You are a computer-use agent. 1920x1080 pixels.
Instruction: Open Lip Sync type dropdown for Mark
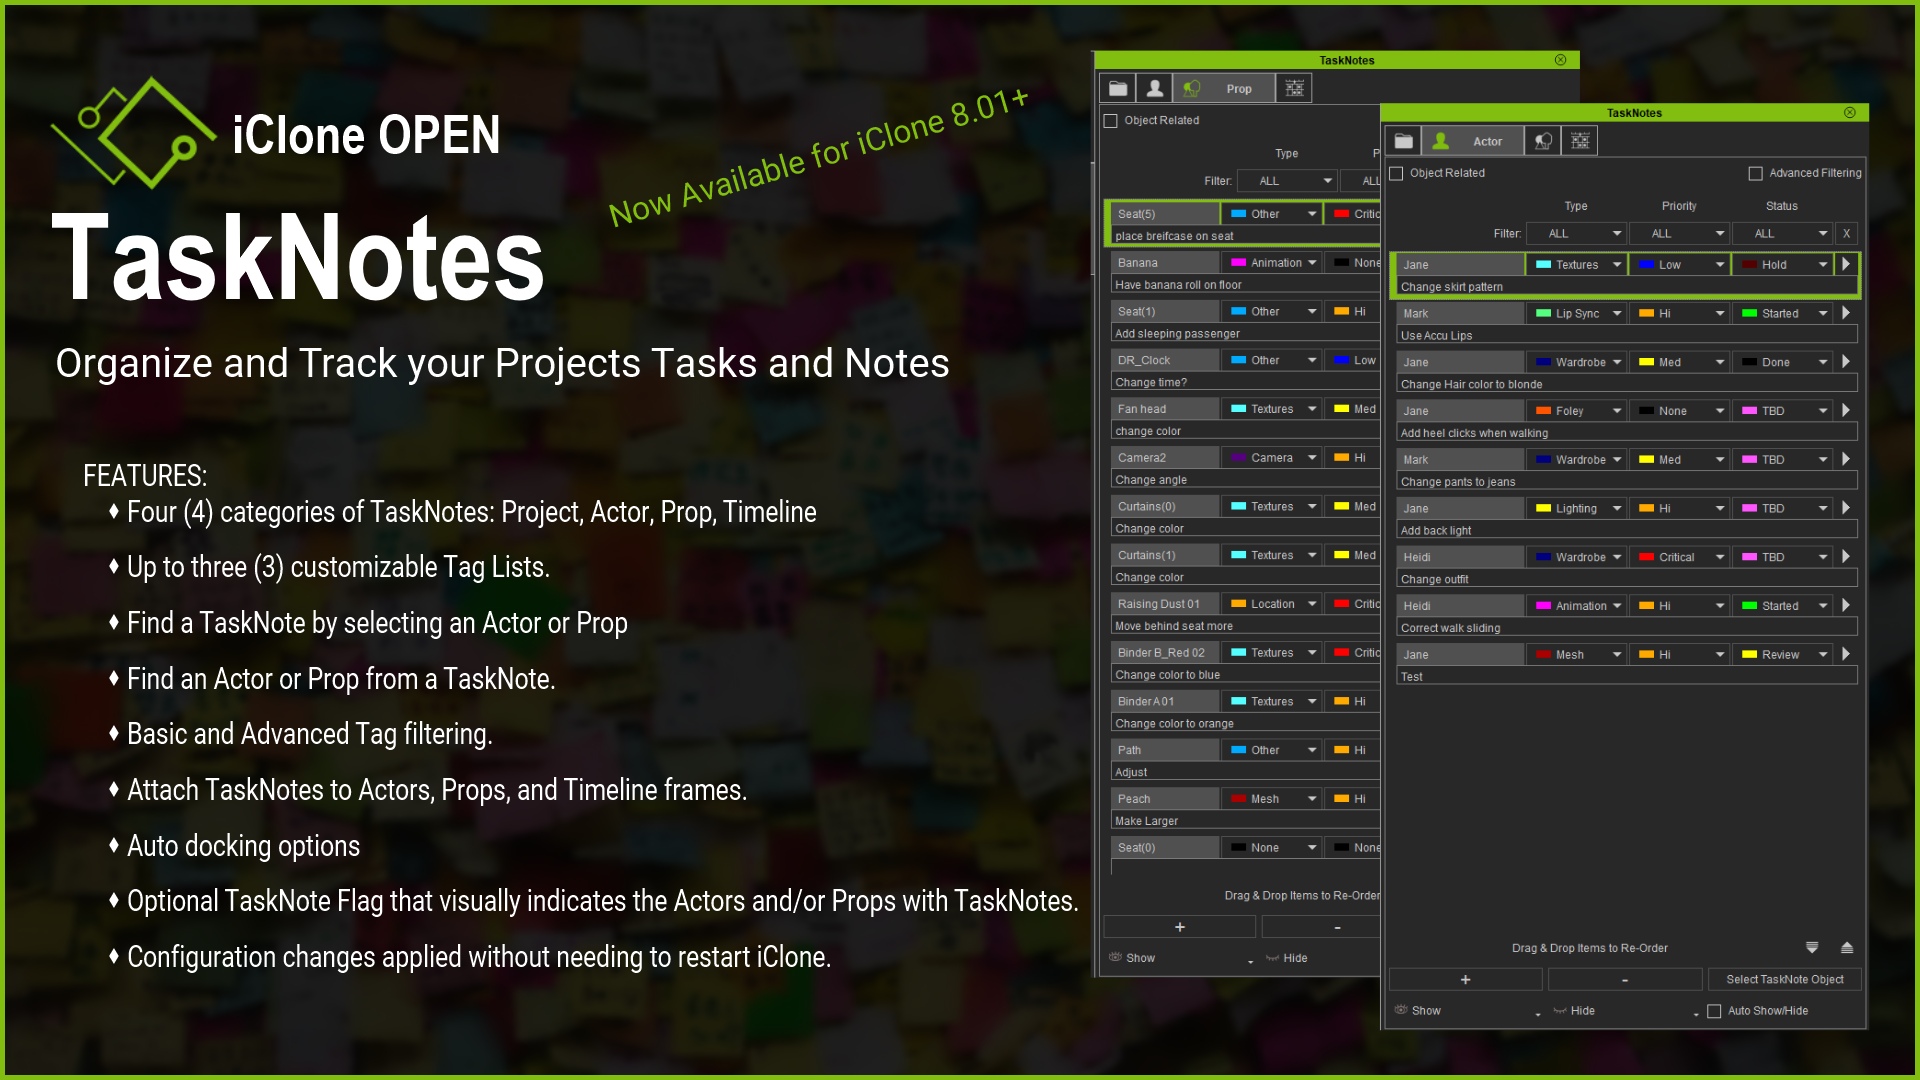[x=1576, y=313]
